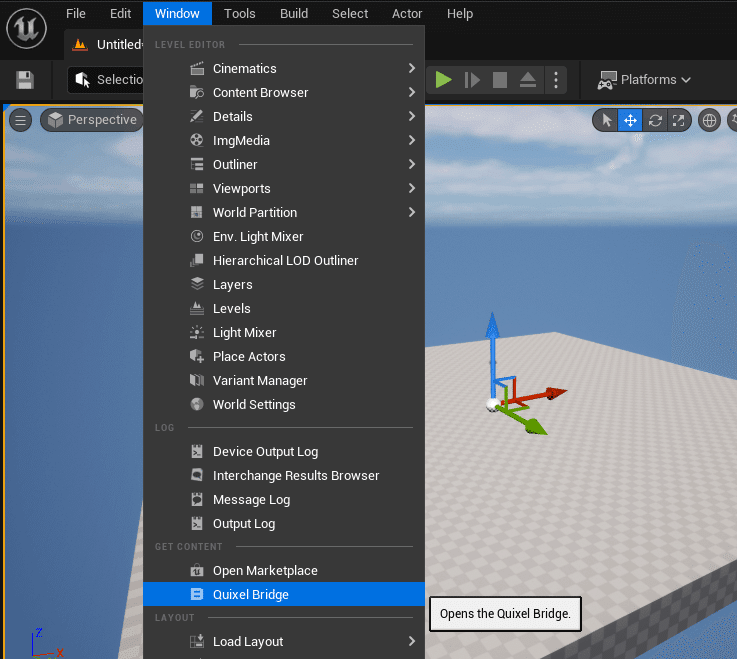Launch Quixel Bridge from the menu
This screenshot has width=737, height=659.
[x=284, y=594]
